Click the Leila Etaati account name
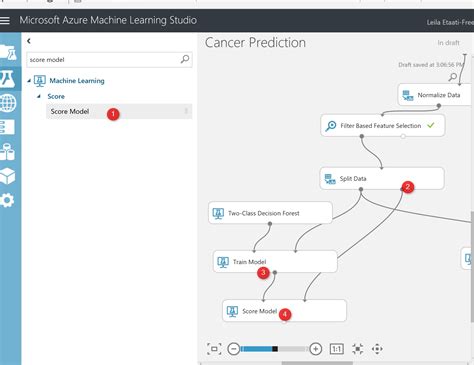 [450, 22]
